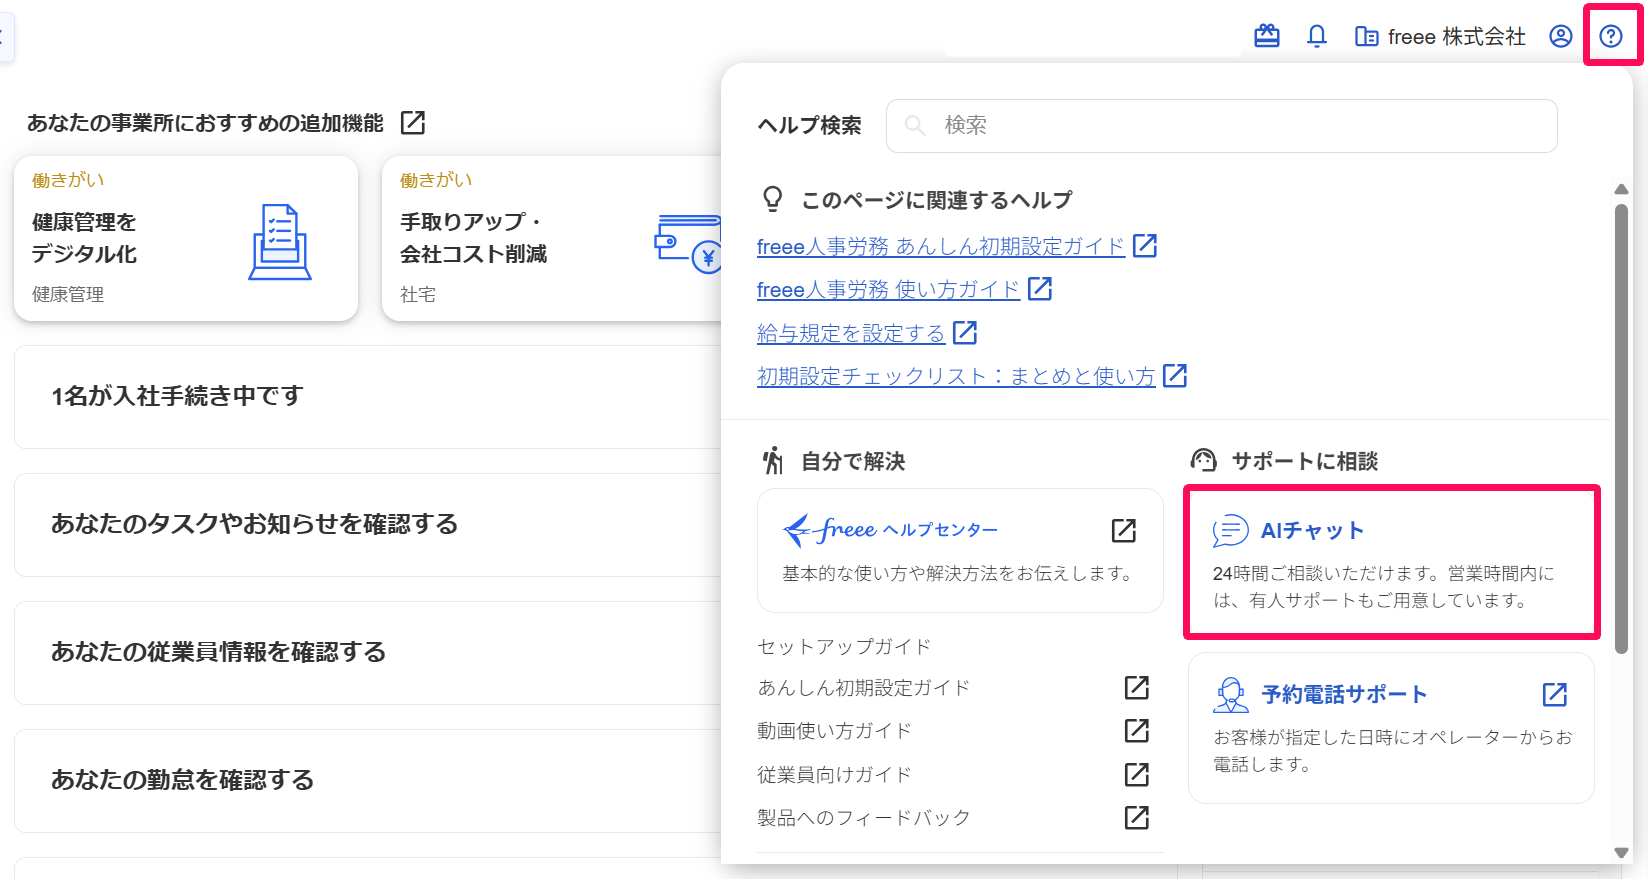Click the document laptop icon on 健康管理 card
This screenshot has width=1648, height=879.
[x=280, y=242]
